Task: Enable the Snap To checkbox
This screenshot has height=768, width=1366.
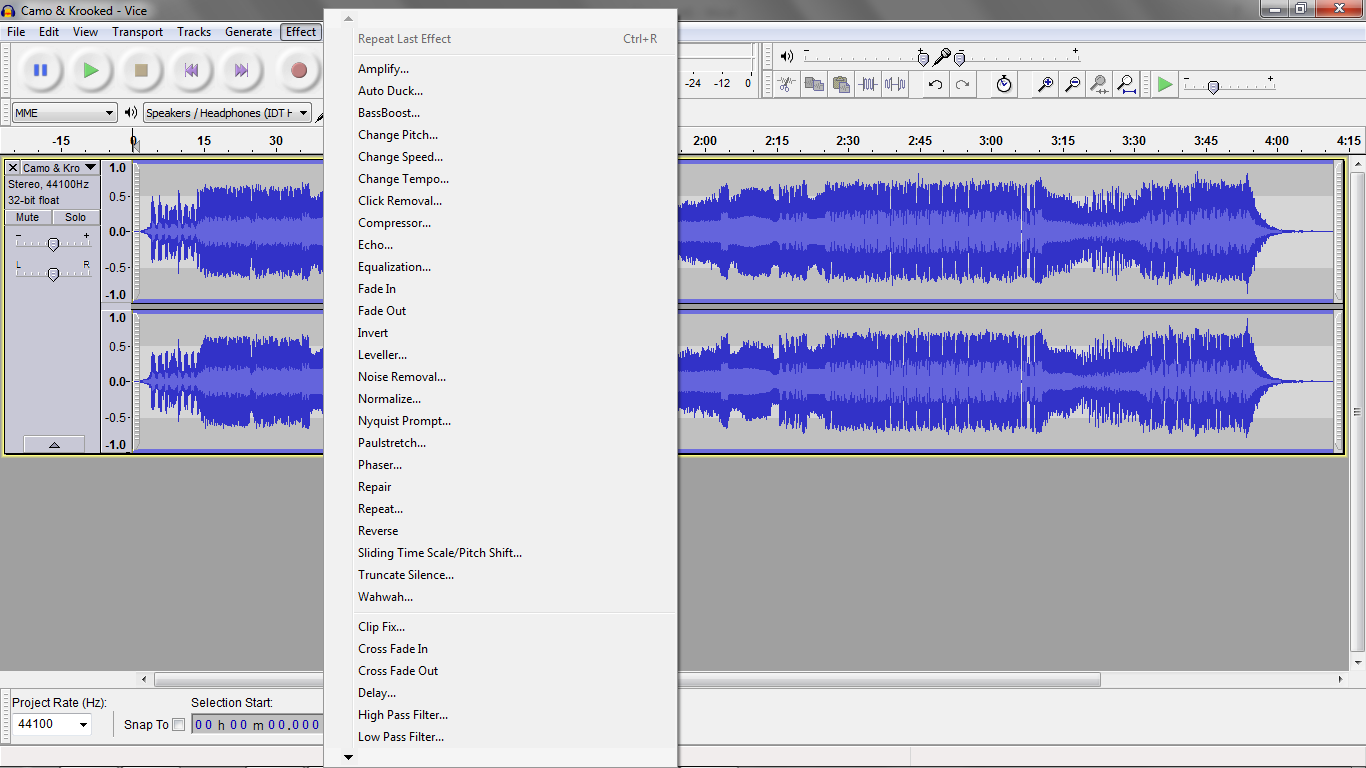Action: coord(181,724)
